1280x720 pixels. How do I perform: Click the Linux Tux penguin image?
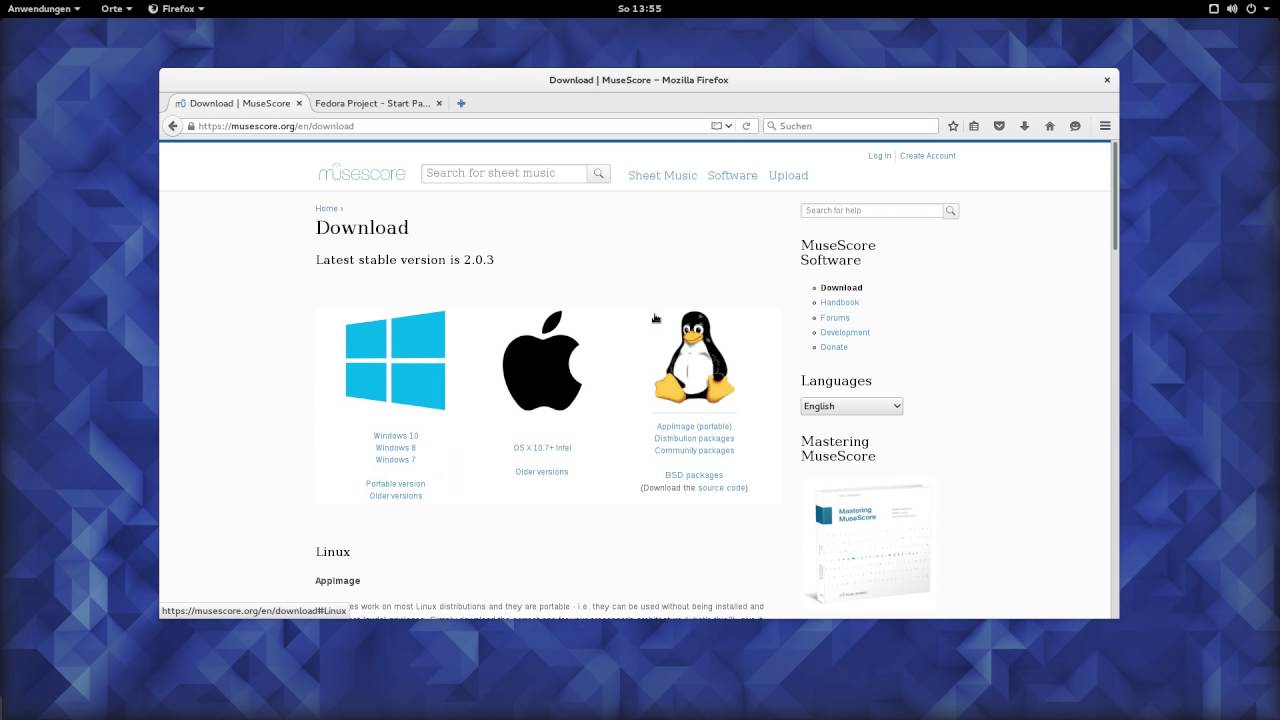[694, 357]
